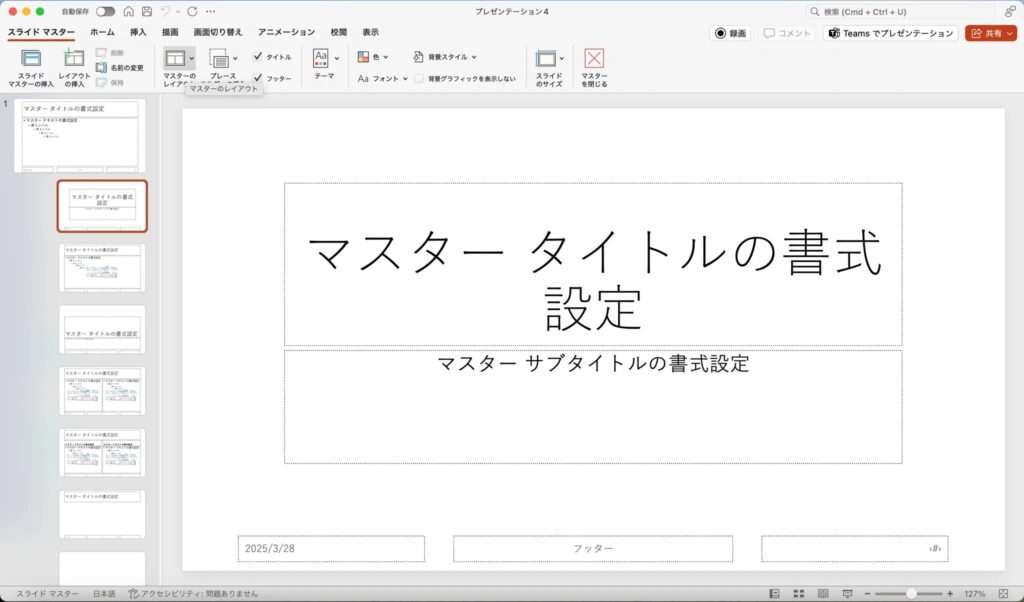Click the language indicator 日本語 in status bar
Screen dimensions: 1024x602
(104, 594)
